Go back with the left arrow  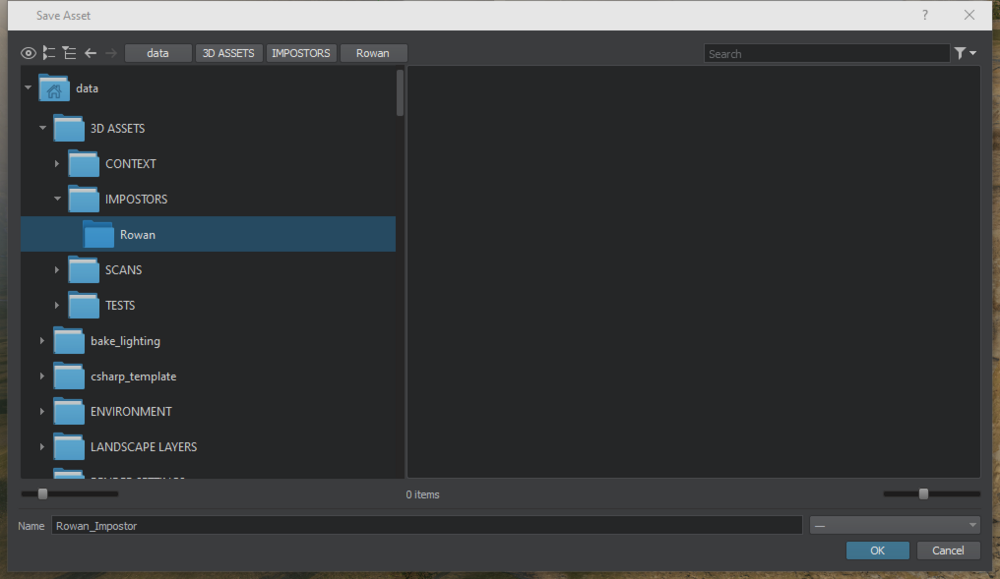(x=90, y=53)
